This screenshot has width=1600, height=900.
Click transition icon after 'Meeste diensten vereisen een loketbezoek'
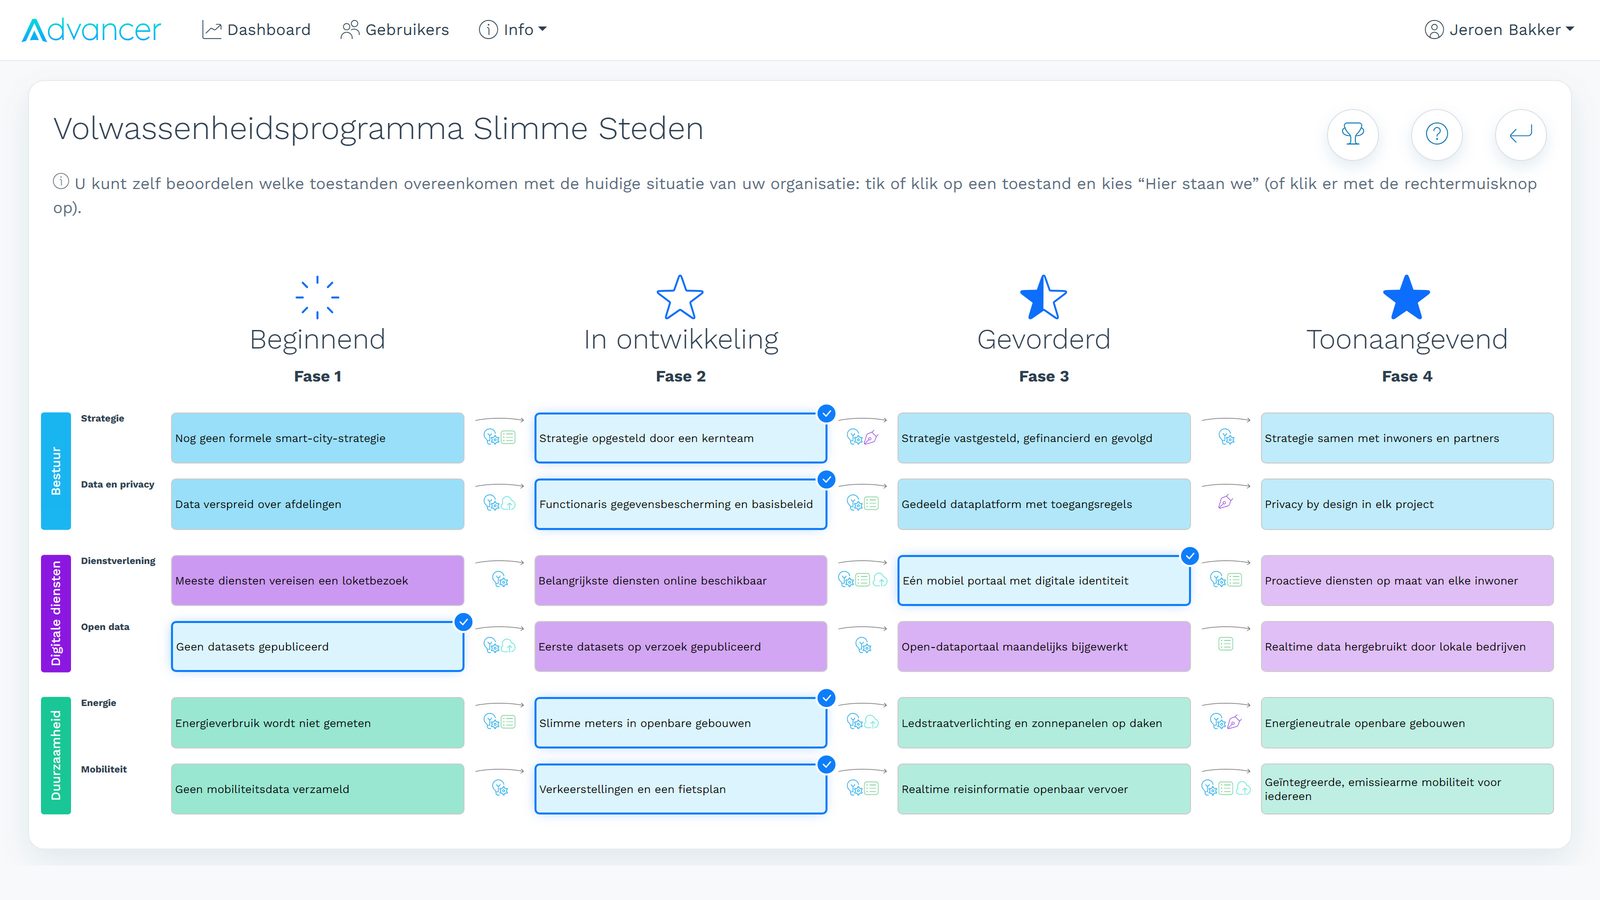(x=500, y=579)
